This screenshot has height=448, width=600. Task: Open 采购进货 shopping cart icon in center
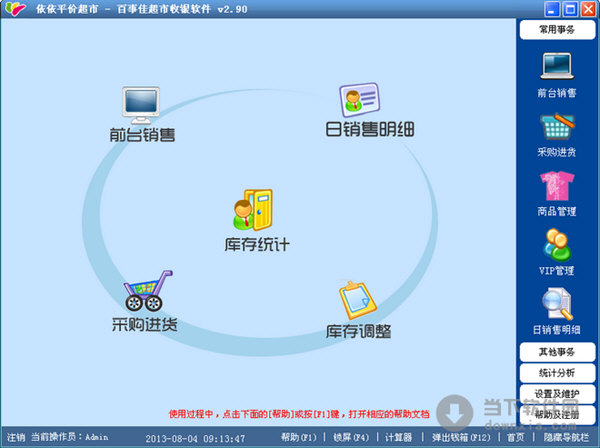(x=145, y=291)
